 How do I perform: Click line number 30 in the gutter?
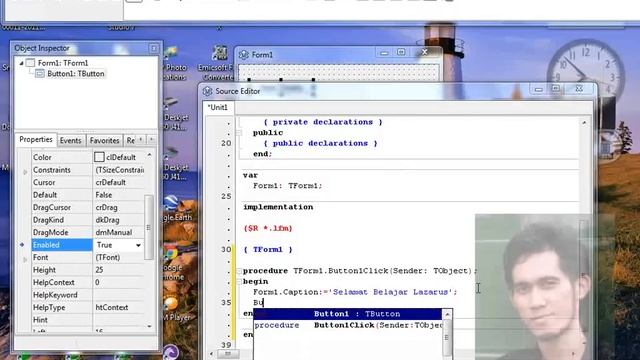226,249
